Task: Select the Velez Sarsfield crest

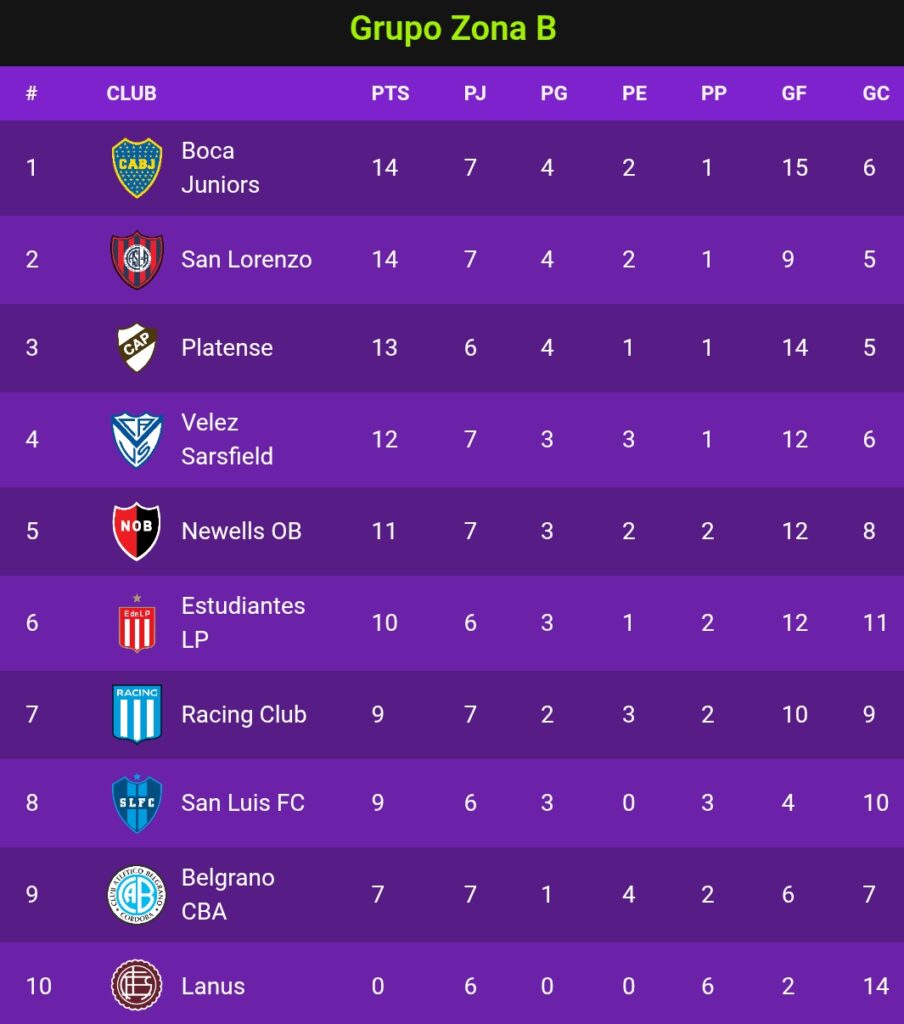Action: pyautogui.click(x=137, y=440)
